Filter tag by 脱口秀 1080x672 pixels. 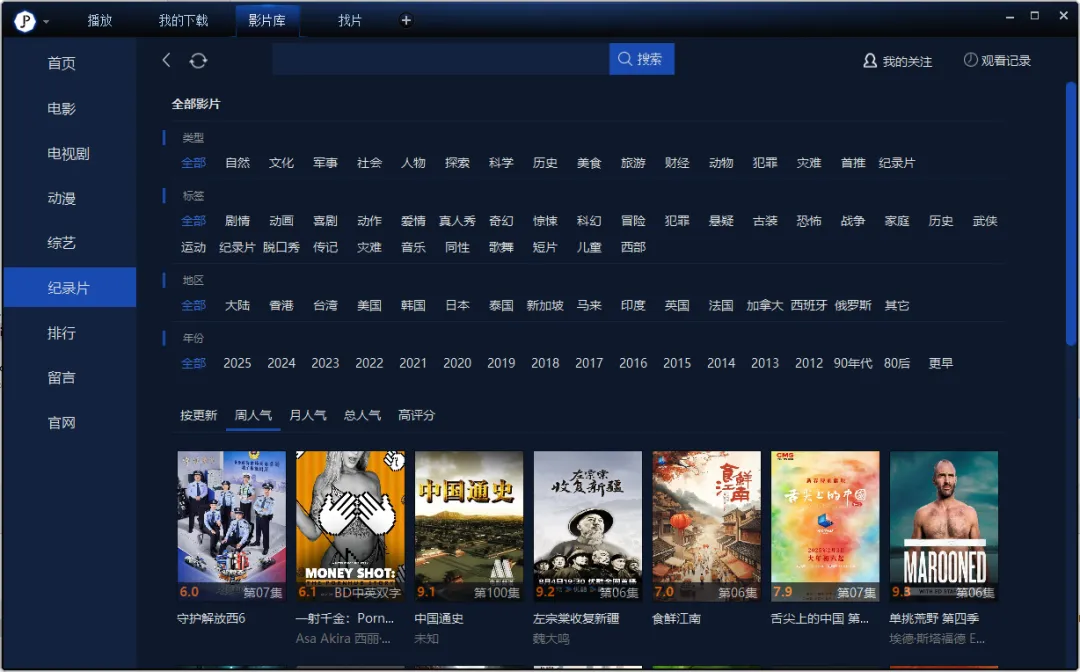[x=281, y=247]
